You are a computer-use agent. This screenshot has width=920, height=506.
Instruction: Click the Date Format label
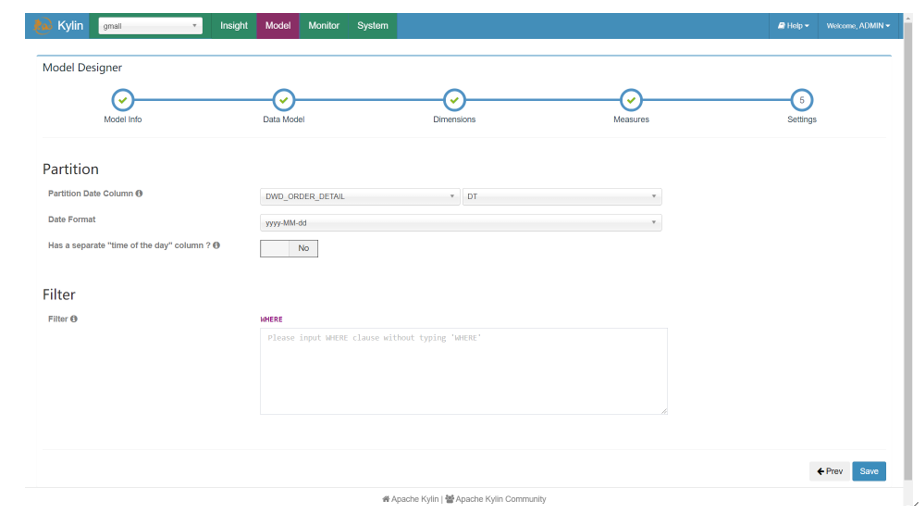[x=72, y=220]
